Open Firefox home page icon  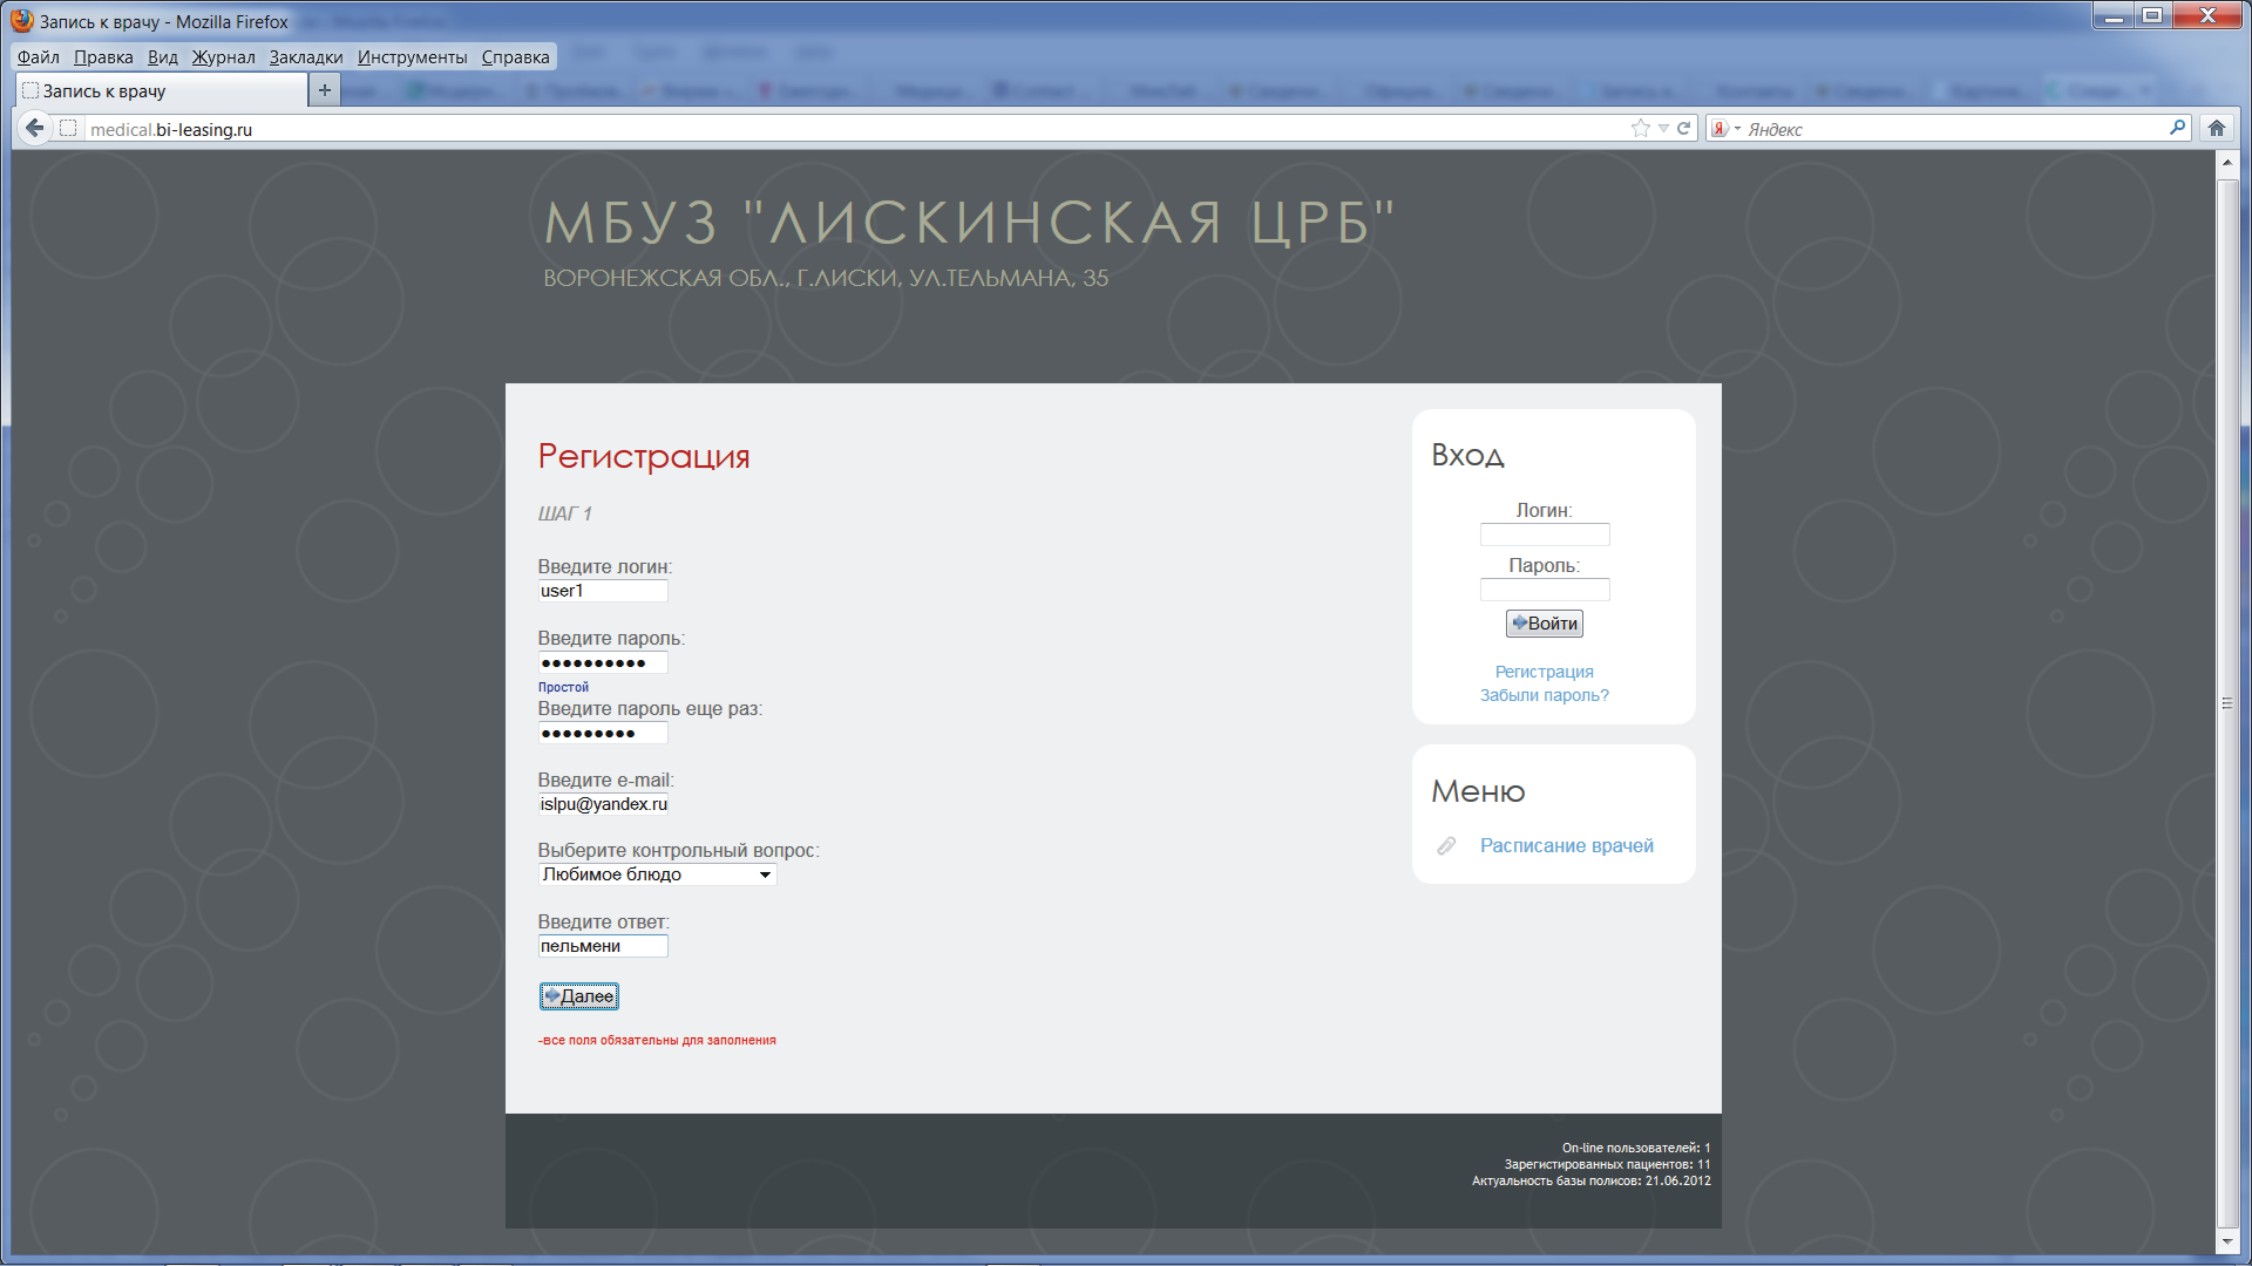point(2217,128)
